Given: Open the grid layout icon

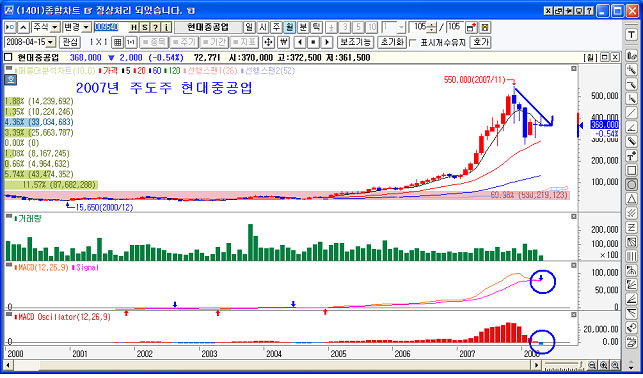Looking at the screenshot, I should (x=118, y=42).
